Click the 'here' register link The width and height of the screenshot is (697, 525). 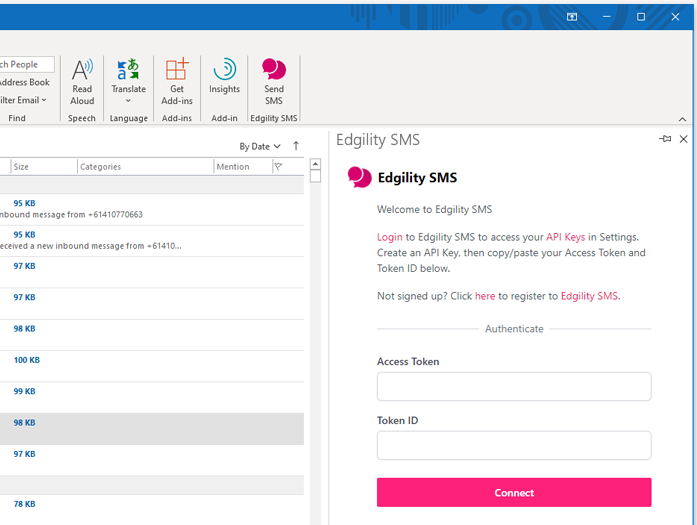pos(485,296)
